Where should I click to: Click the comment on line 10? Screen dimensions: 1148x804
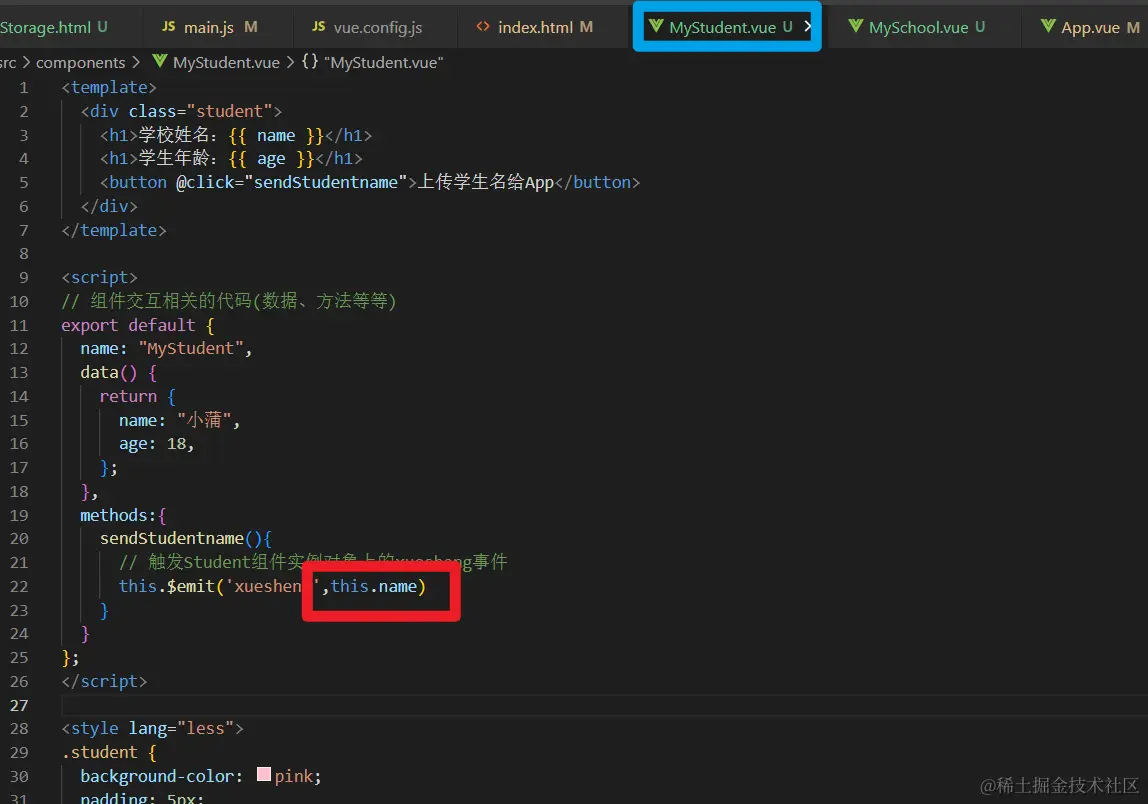[228, 301]
